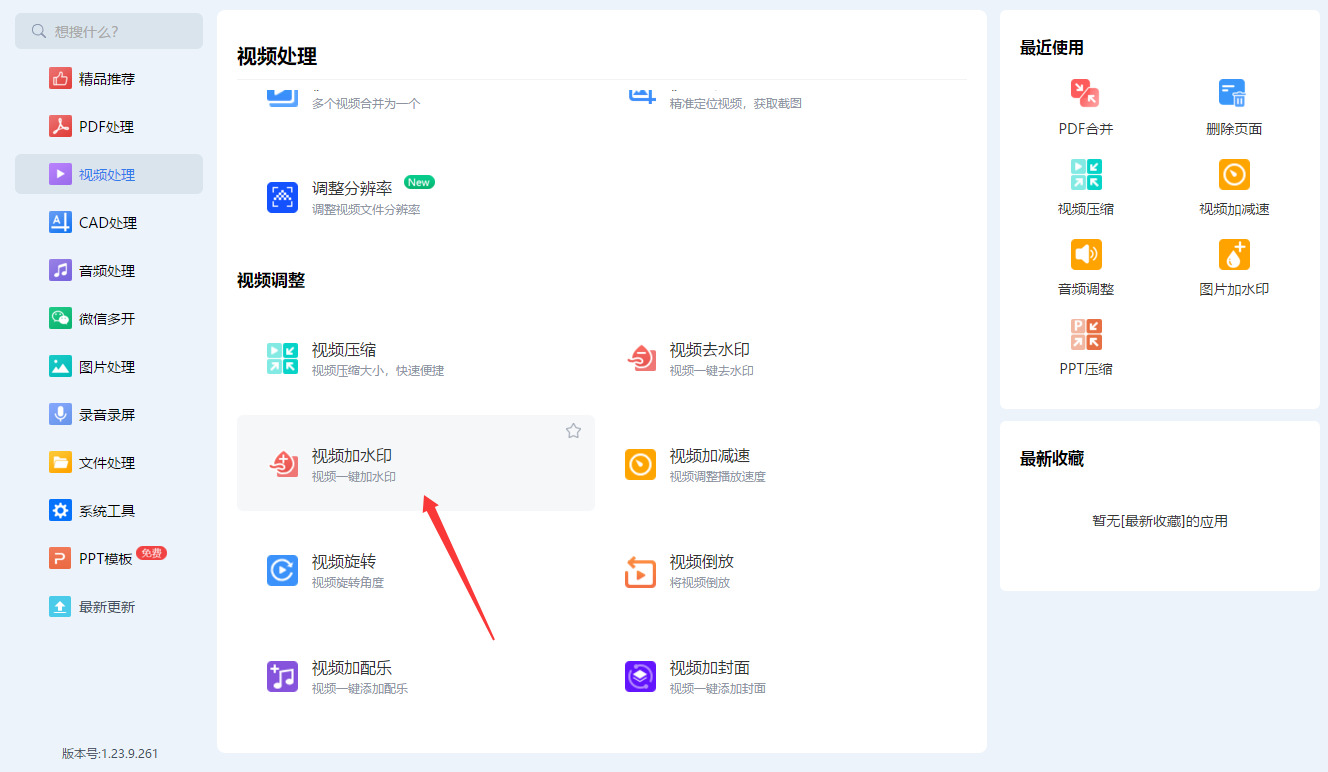Go to 精品推荐 in the sidebar
The width and height of the screenshot is (1328, 772).
109,79
